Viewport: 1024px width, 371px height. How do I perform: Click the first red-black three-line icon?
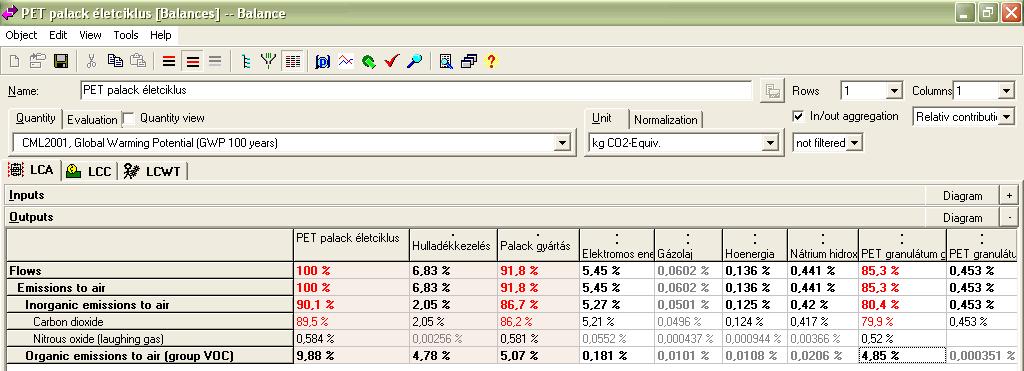pos(169,61)
